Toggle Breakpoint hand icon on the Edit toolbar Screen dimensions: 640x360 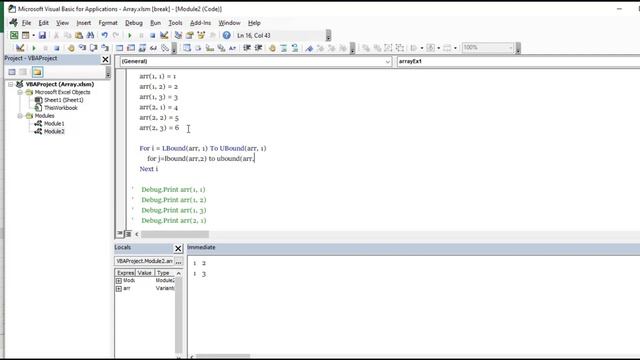(x=272, y=48)
